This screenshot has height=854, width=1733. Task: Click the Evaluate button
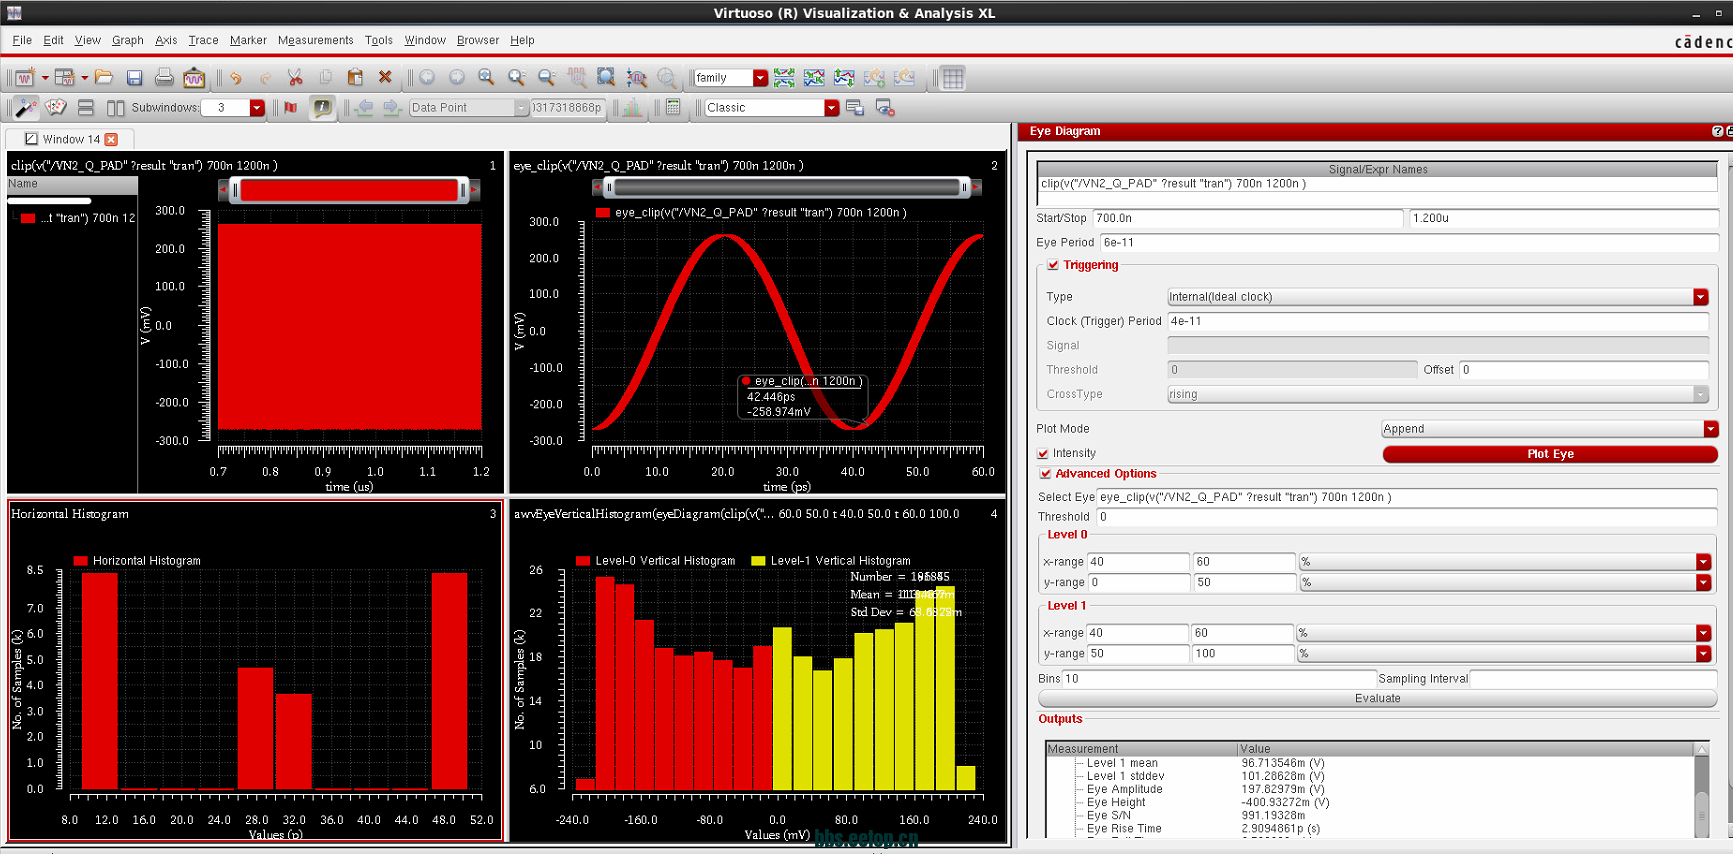click(1377, 698)
